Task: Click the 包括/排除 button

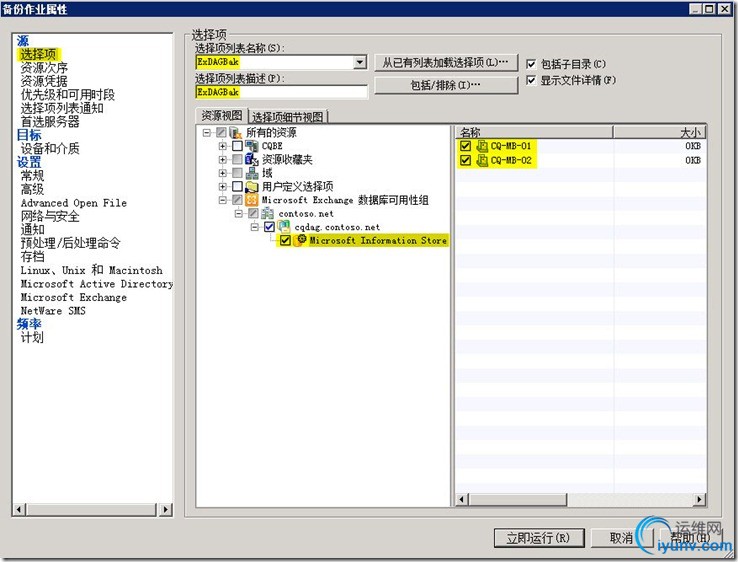Action: [x=446, y=85]
